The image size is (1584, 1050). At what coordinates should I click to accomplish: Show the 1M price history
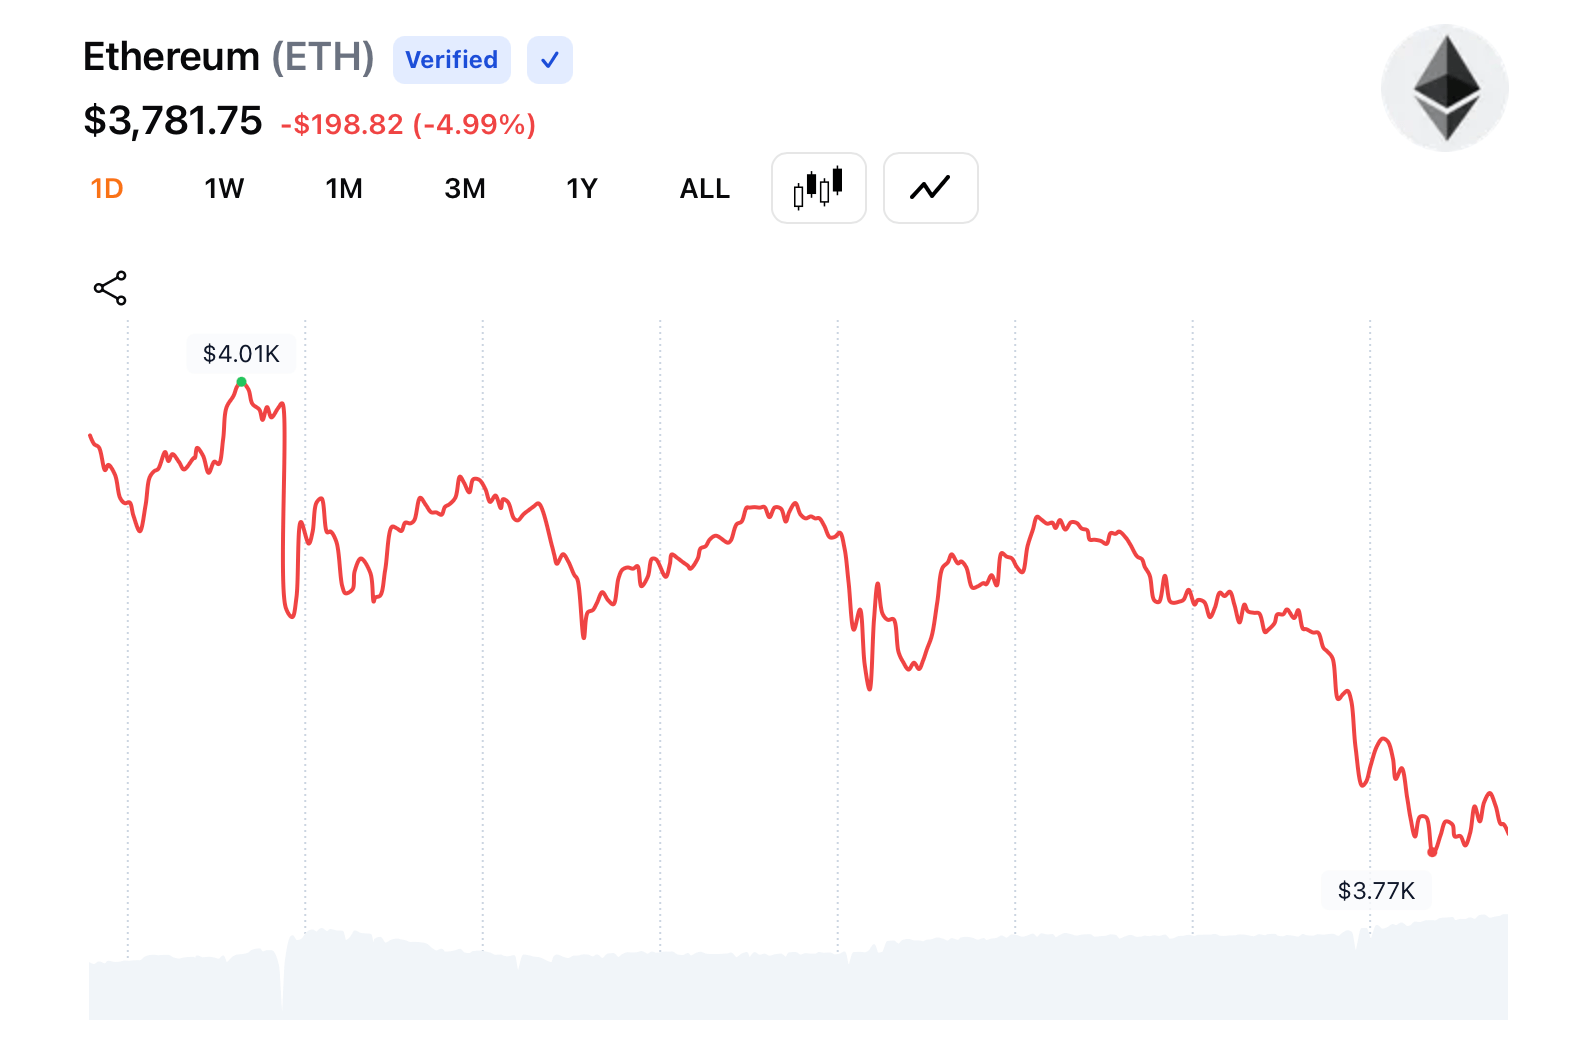[344, 189]
